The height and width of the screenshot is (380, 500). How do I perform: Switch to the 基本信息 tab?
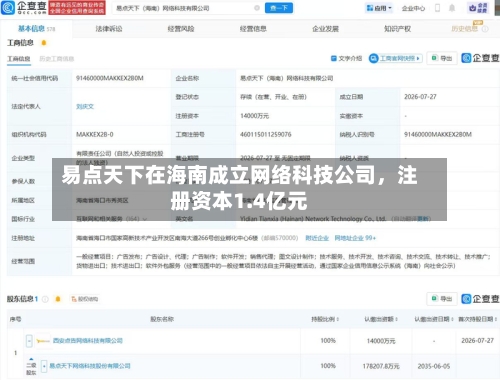(36, 29)
